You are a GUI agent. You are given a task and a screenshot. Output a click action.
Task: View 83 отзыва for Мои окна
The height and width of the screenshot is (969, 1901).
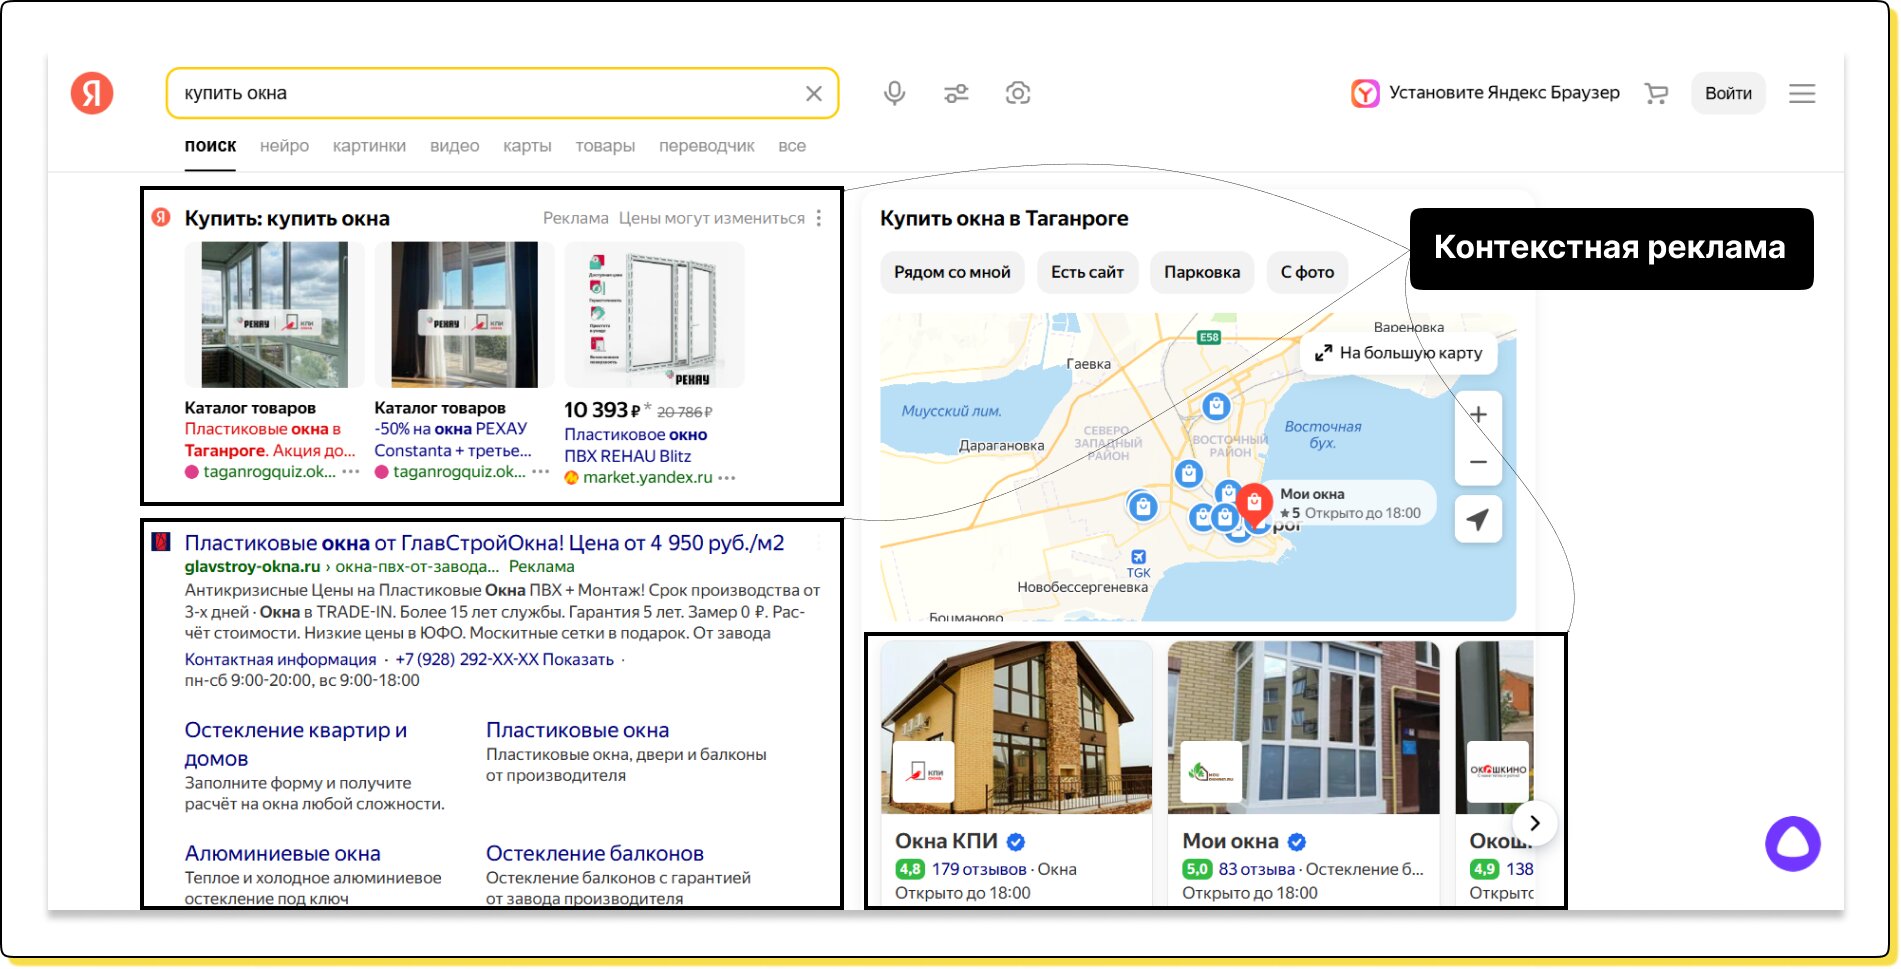(x=1256, y=870)
